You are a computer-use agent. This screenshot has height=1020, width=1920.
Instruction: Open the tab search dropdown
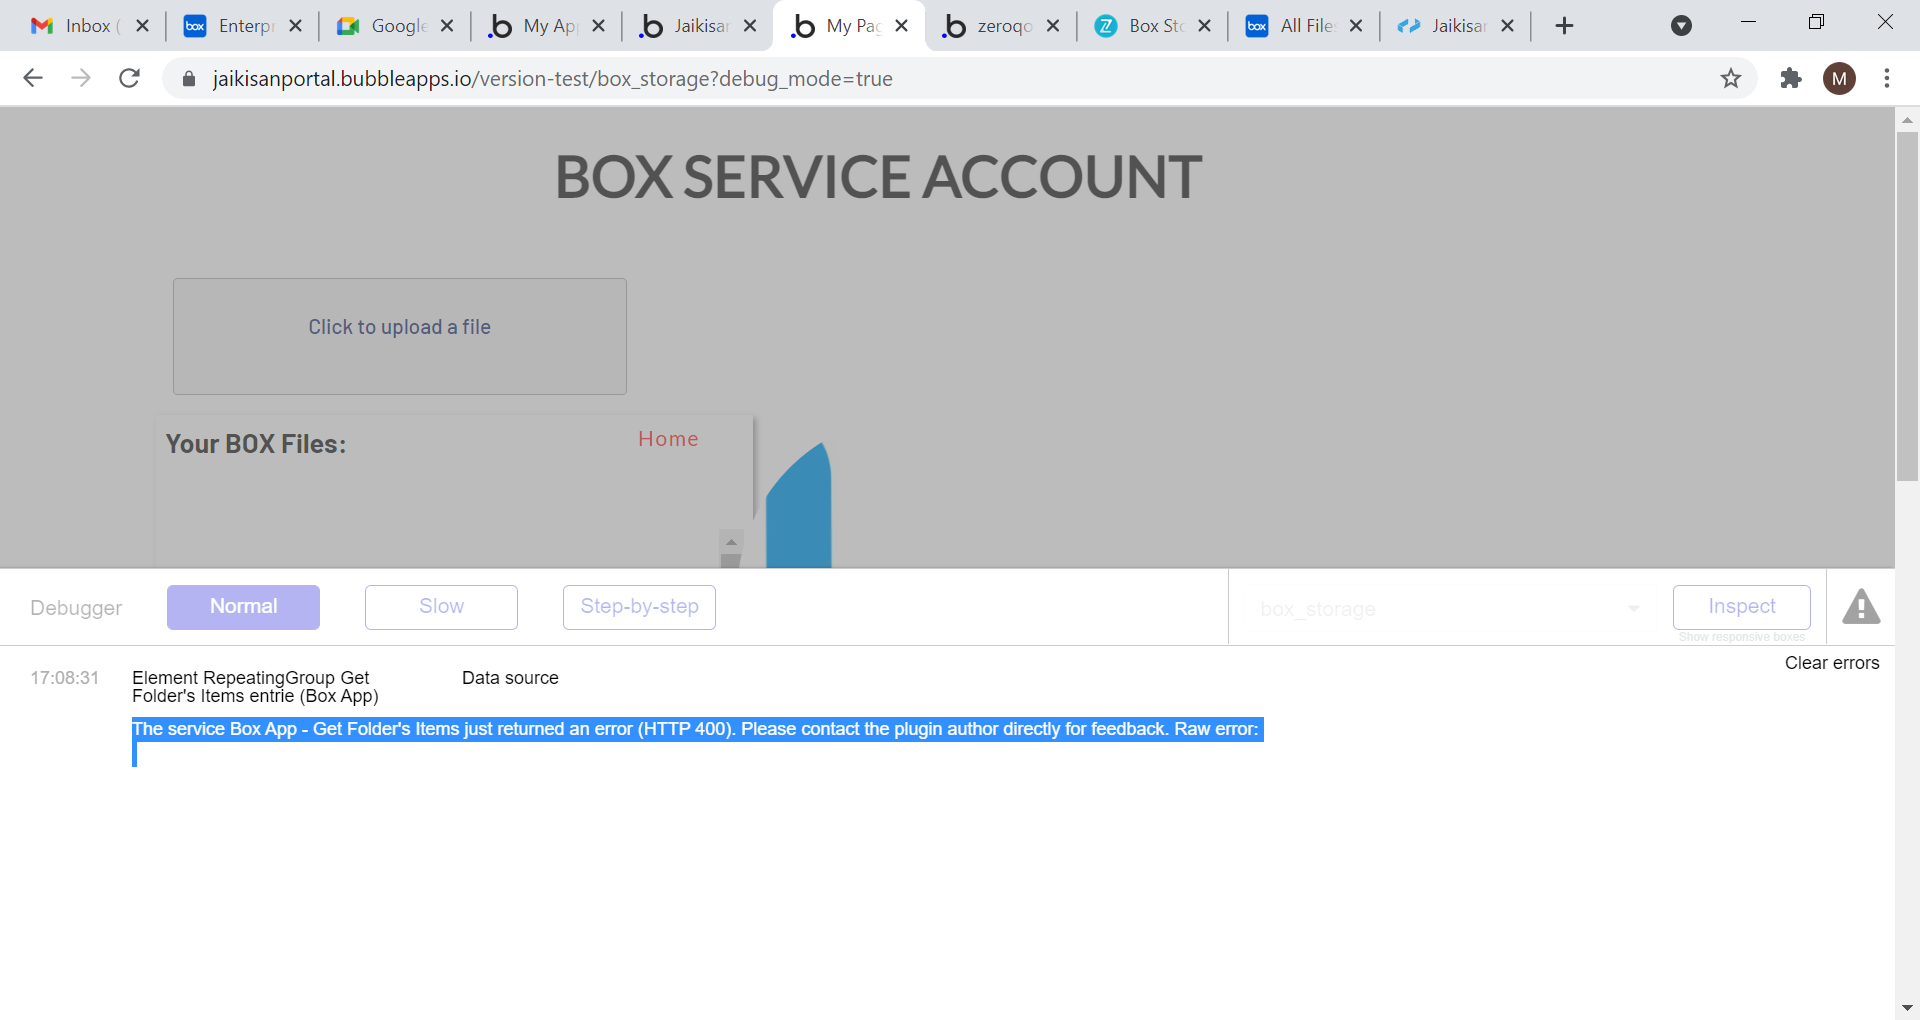(1682, 26)
